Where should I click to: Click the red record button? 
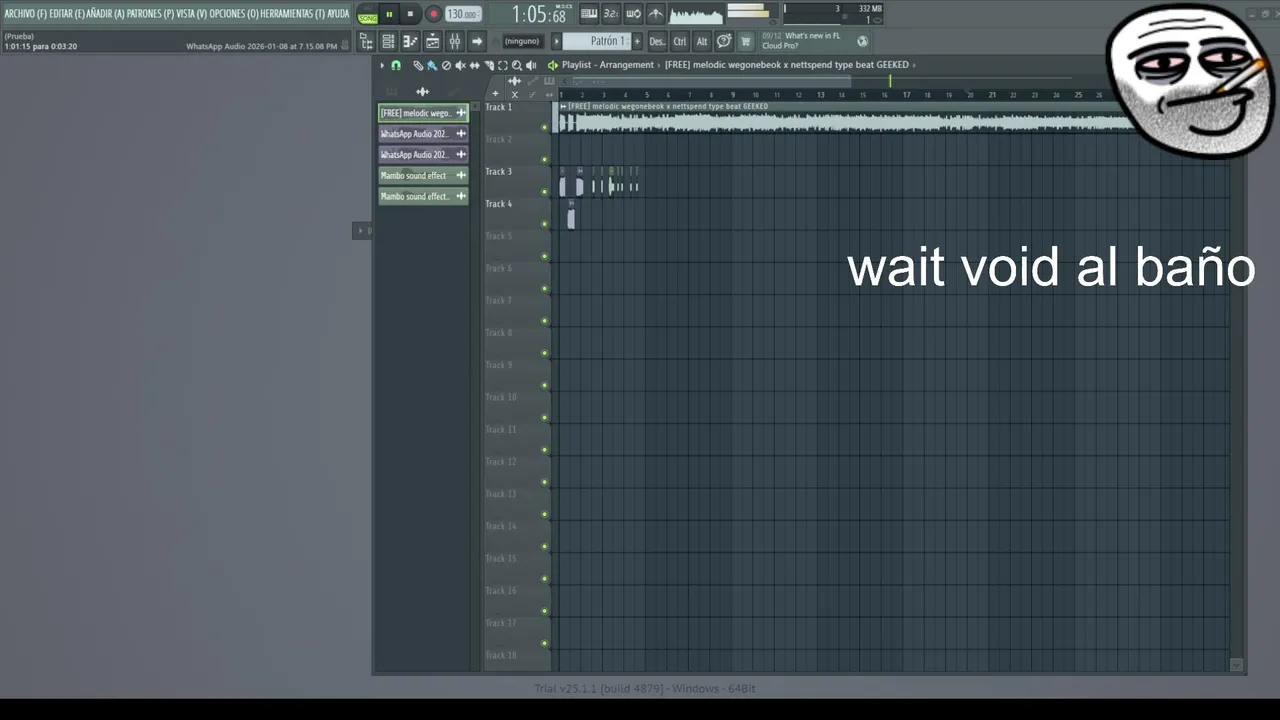point(433,15)
